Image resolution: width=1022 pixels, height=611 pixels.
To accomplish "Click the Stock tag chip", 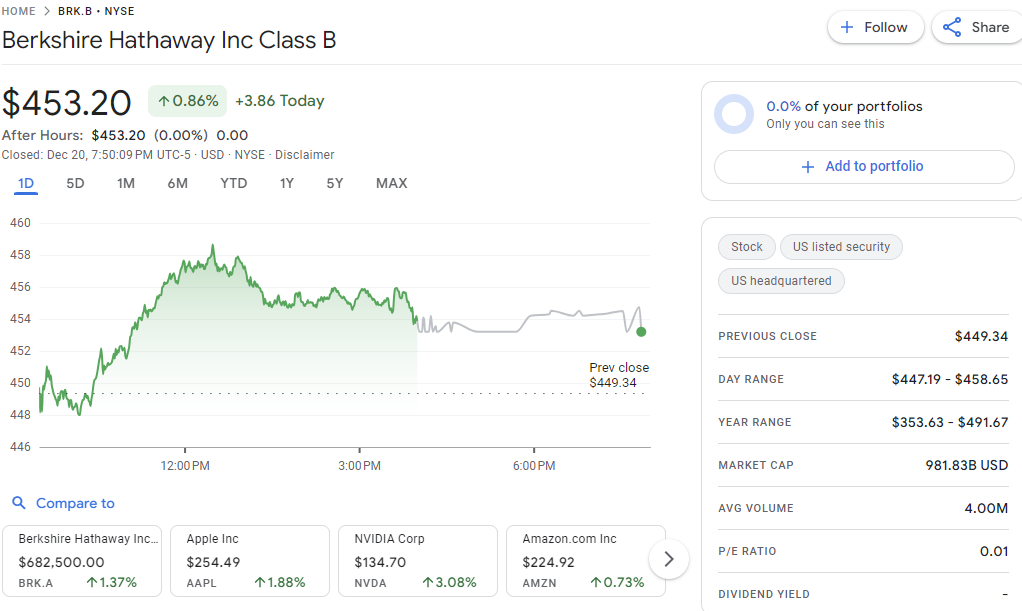I will (747, 246).
